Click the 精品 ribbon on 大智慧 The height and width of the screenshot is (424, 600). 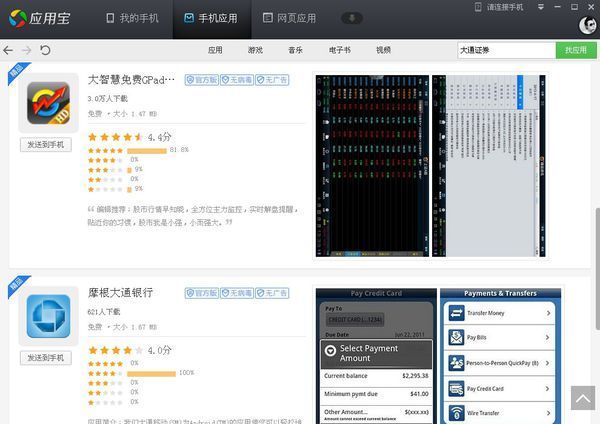(17, 72)
